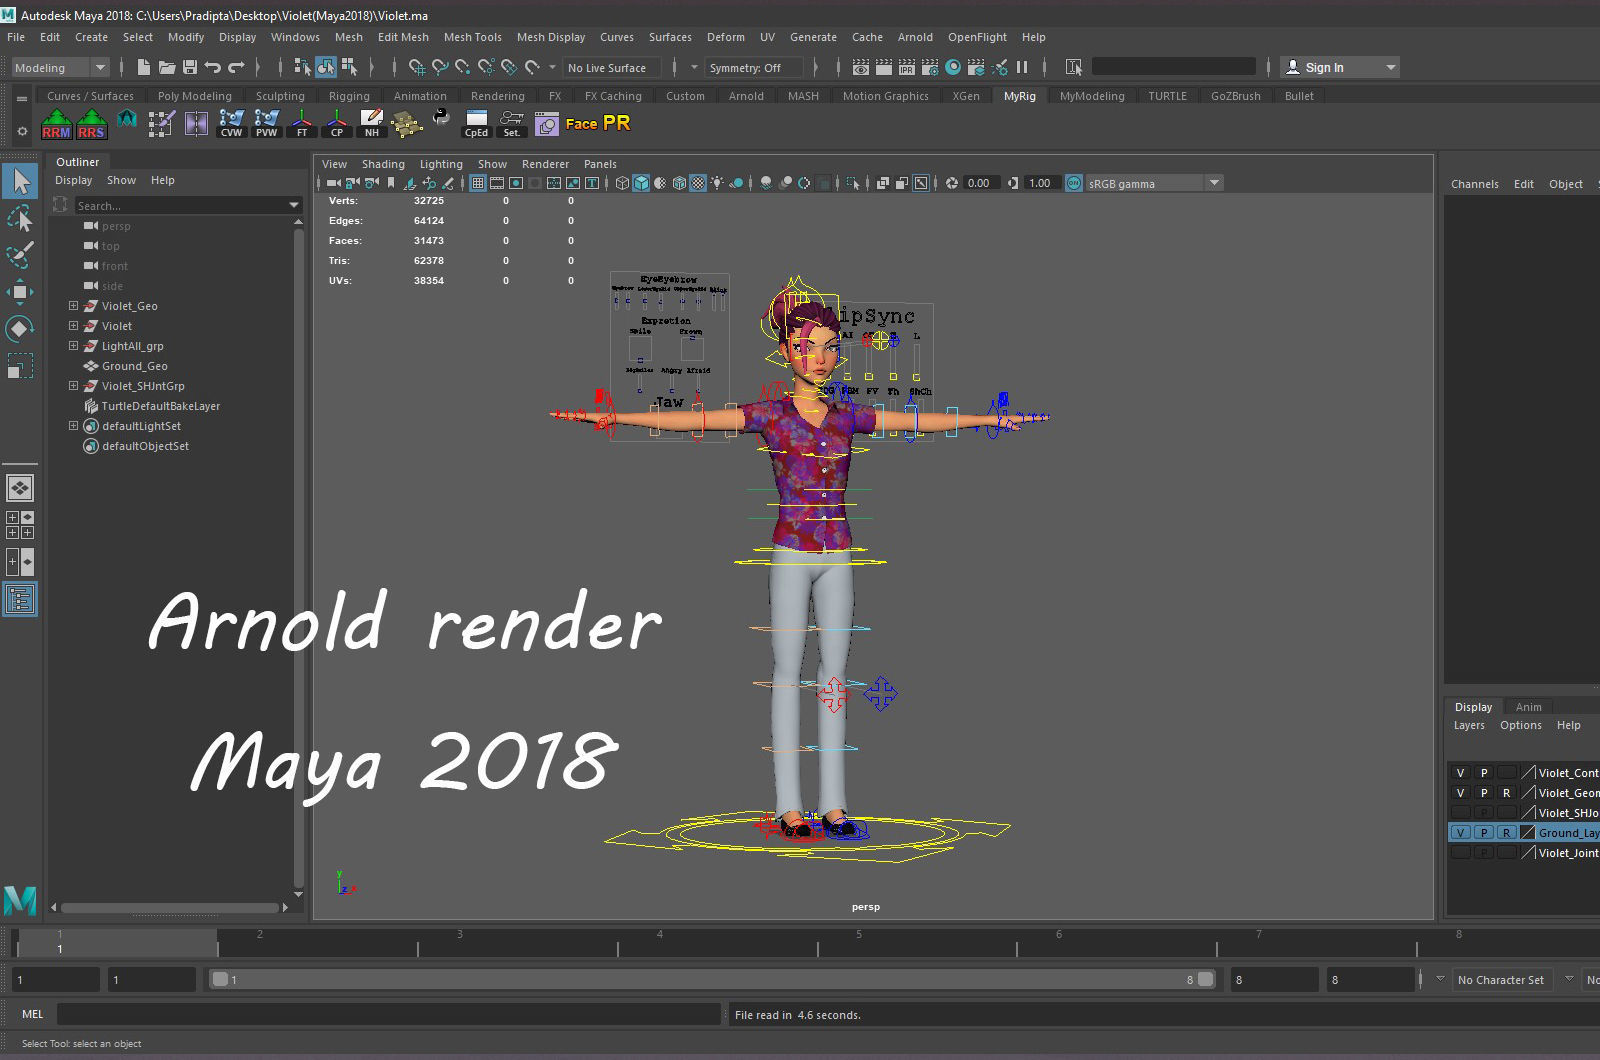The height and width of the screenshot is (1060, 1600).
Task: Click the RRS shelf icon
Action: point(91,124)
